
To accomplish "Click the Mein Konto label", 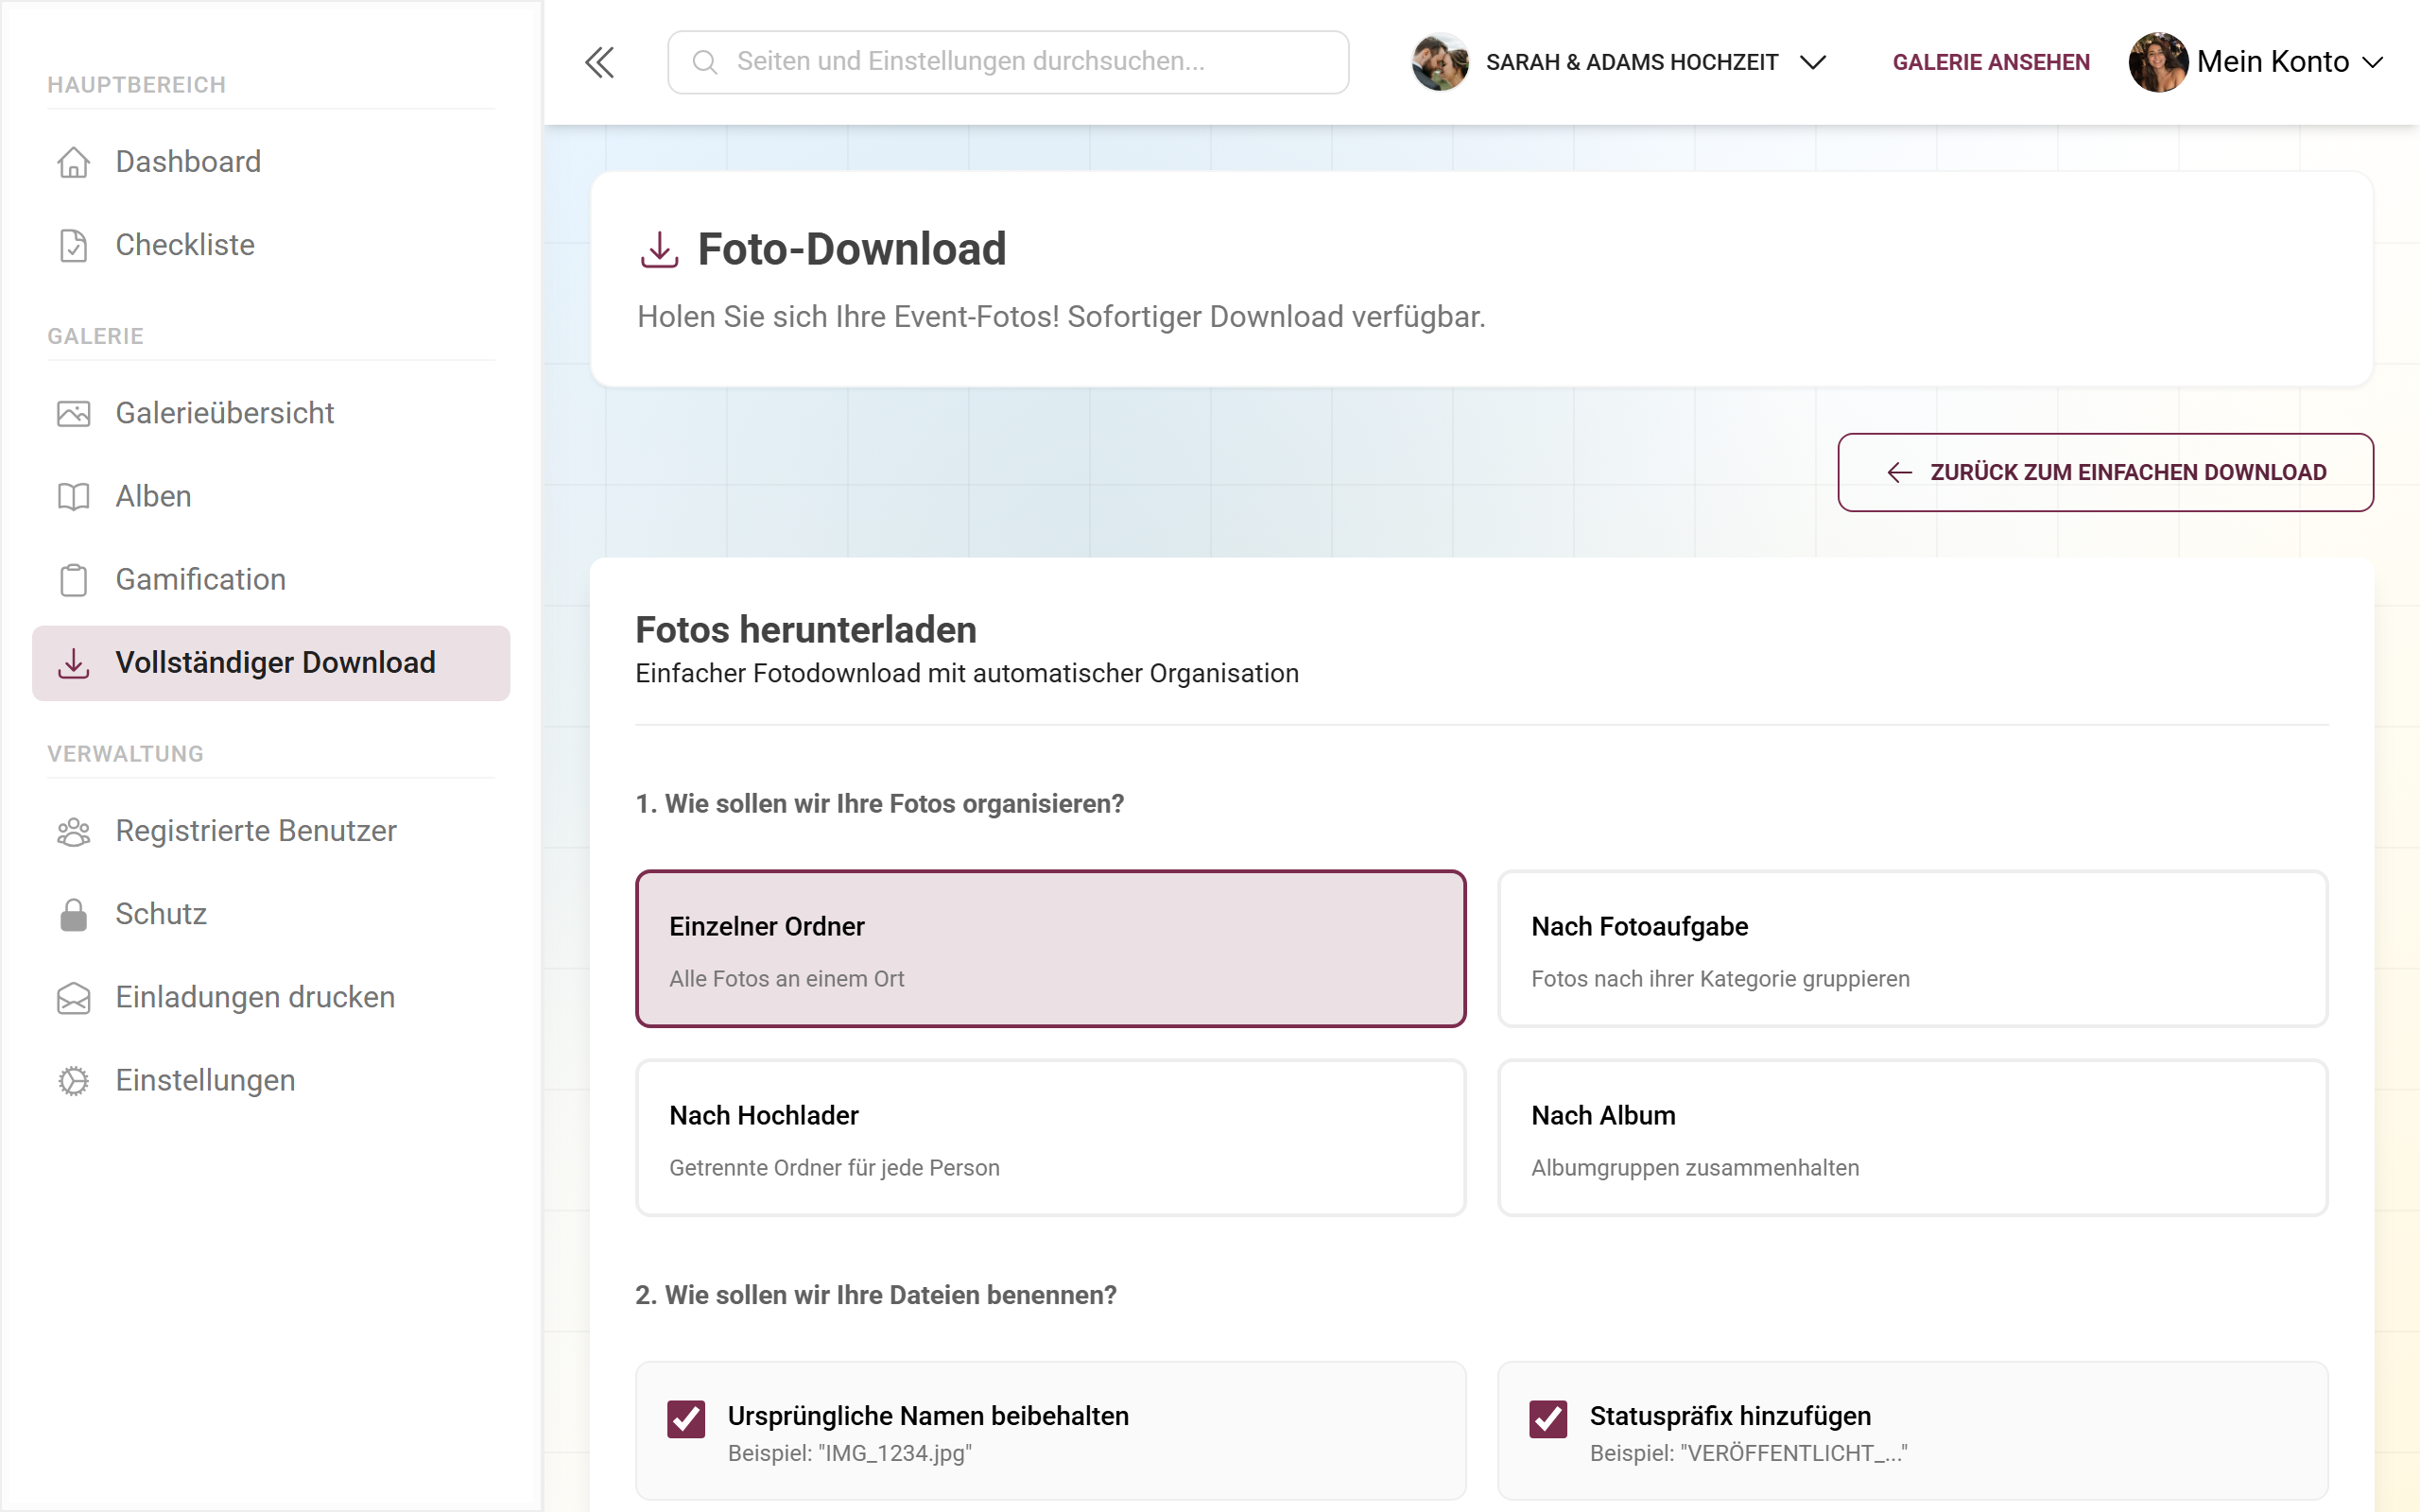I will point(2272,62).
